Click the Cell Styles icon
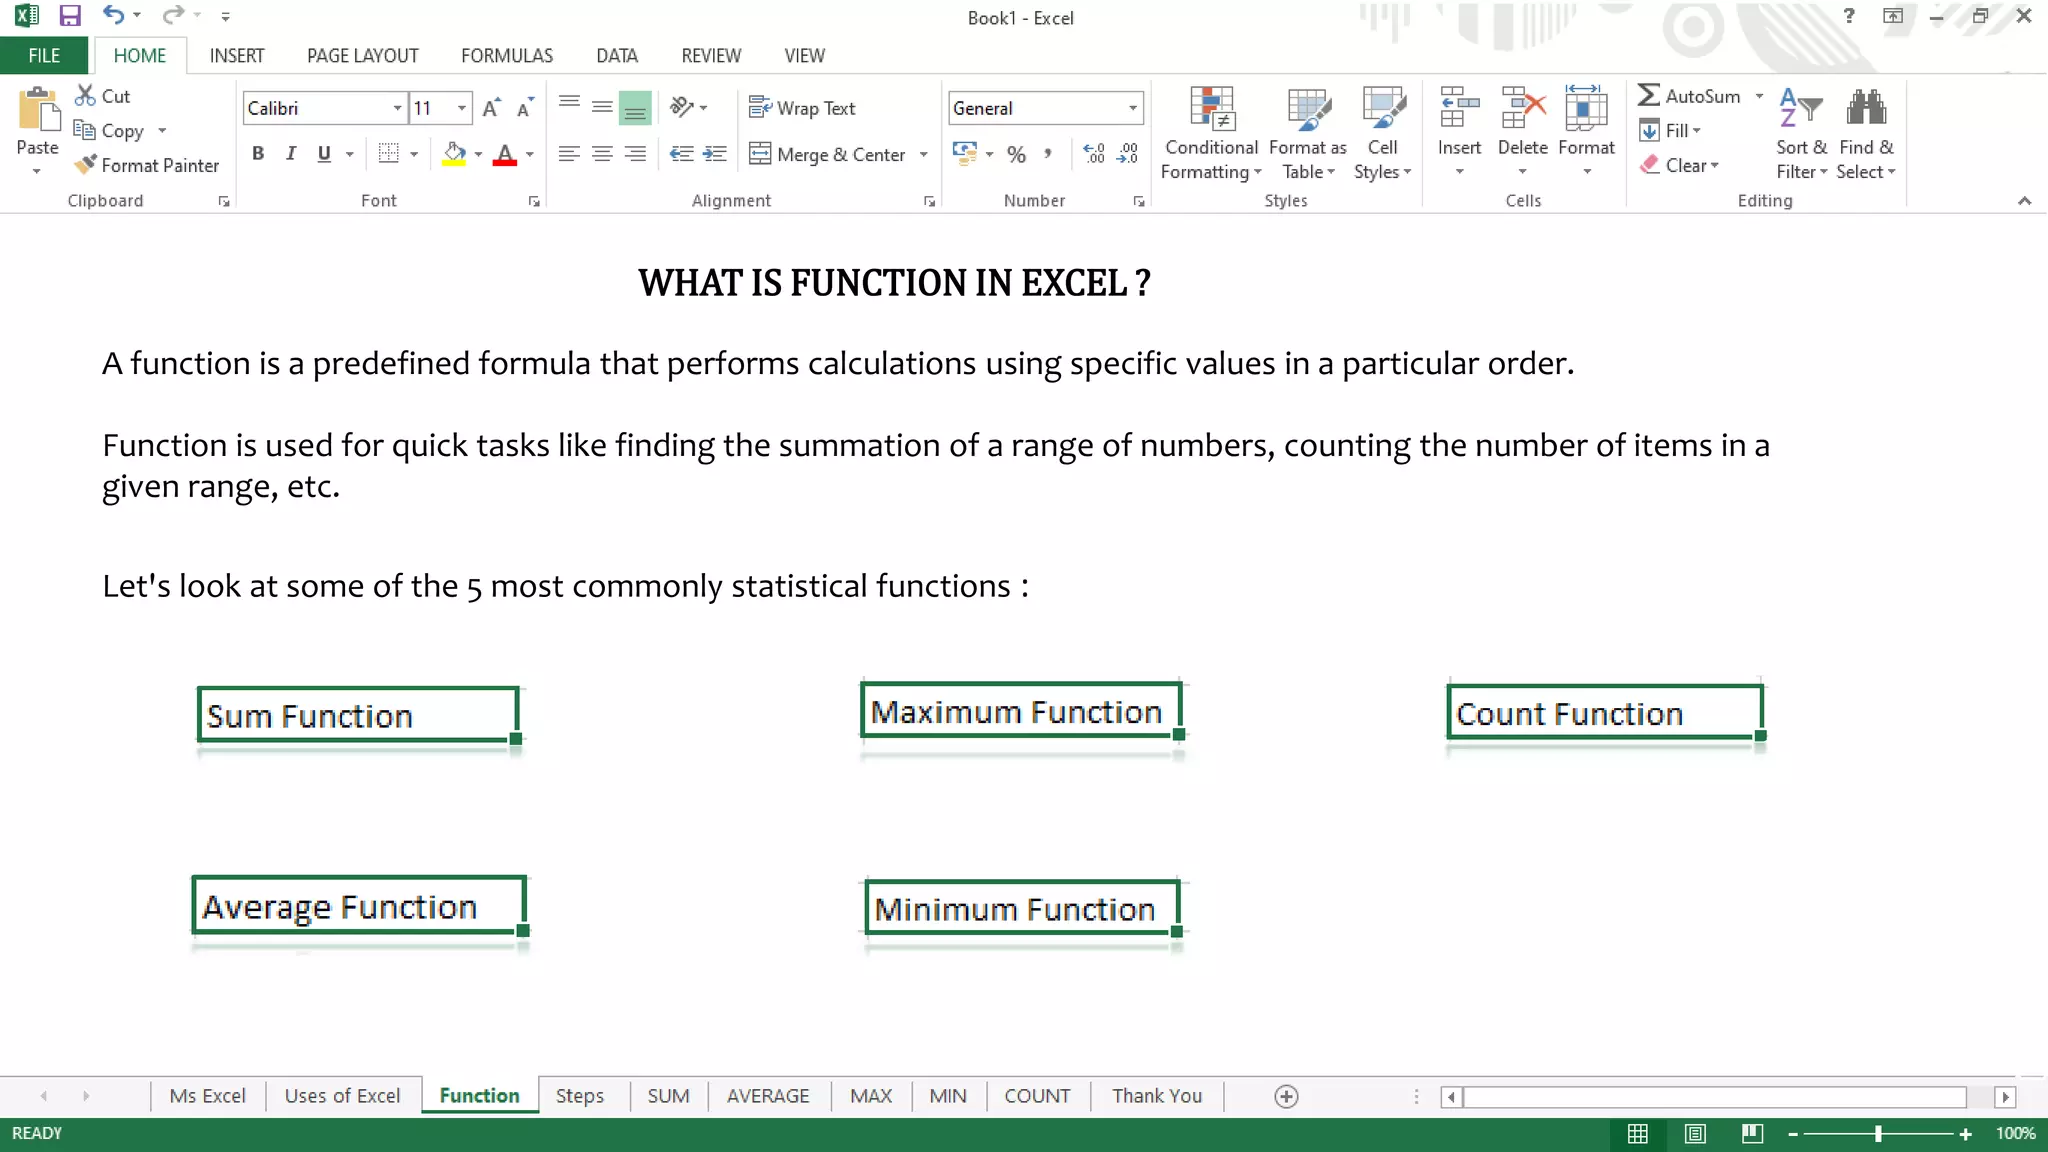Image resolution: width=2048 pixels, height=1152 pixels. pyautogui.click(x=1383, y=110)
